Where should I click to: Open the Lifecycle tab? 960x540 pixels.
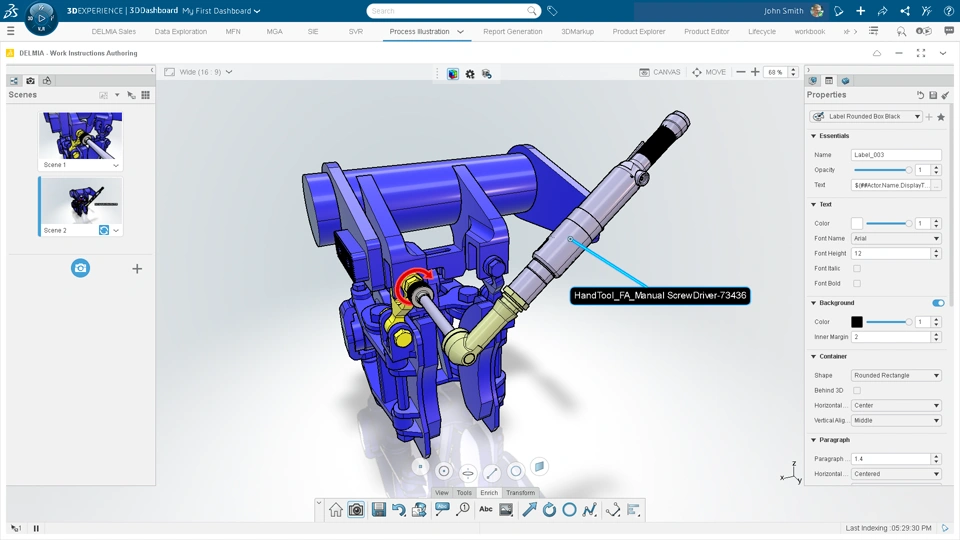tap(762, 32)
